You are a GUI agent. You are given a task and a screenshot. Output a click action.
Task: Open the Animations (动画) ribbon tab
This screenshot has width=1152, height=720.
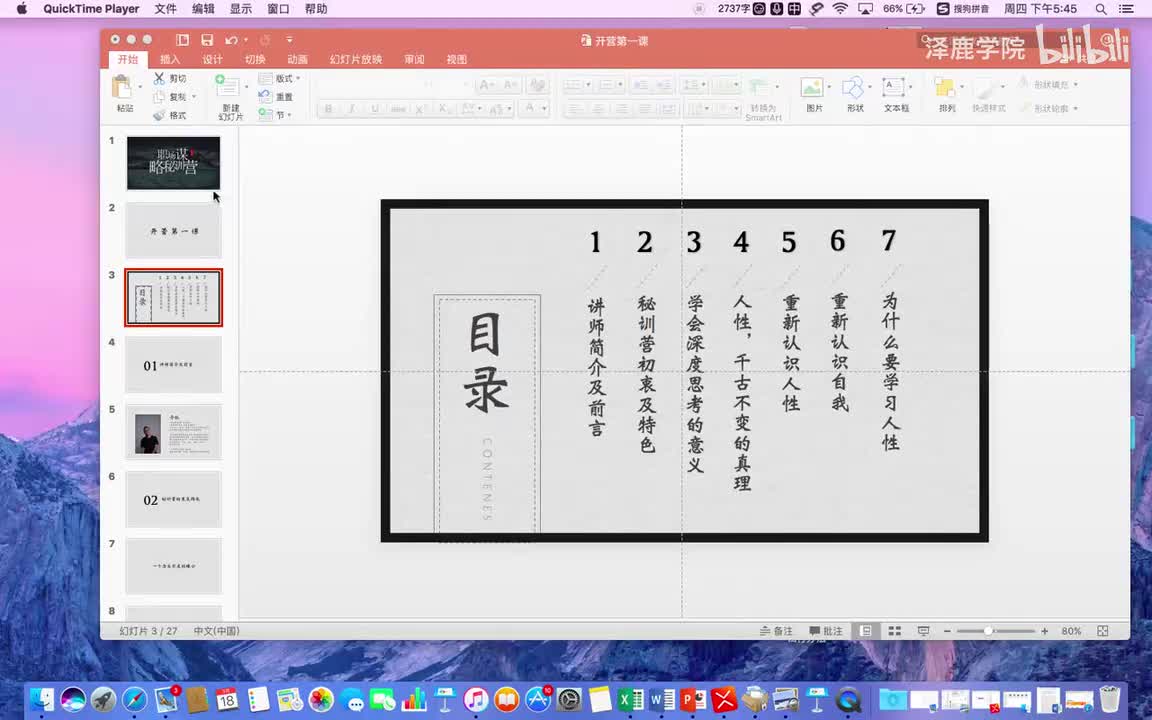pos(298,60)
